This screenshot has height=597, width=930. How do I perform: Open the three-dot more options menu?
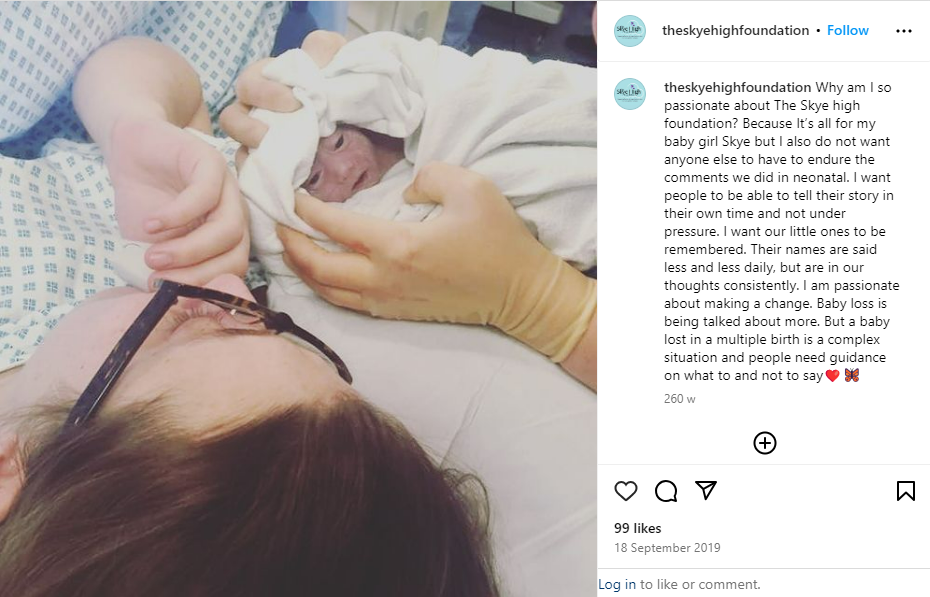click(x=904, y=31)
